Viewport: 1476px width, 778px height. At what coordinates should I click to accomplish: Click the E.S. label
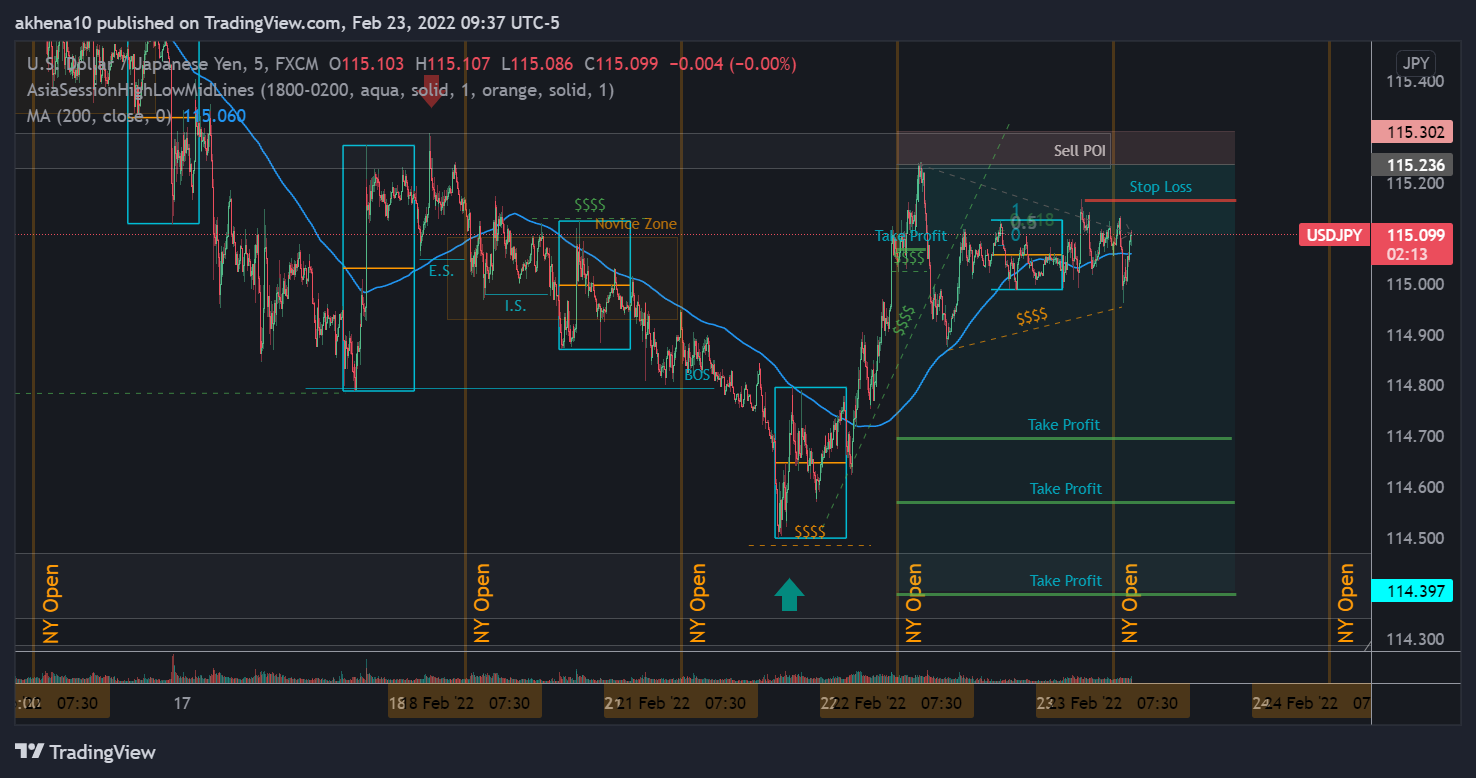tap(441, 271)
